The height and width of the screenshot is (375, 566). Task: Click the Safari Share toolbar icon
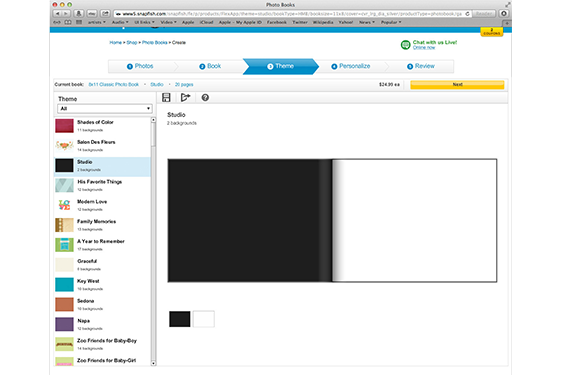click(105, 13)
